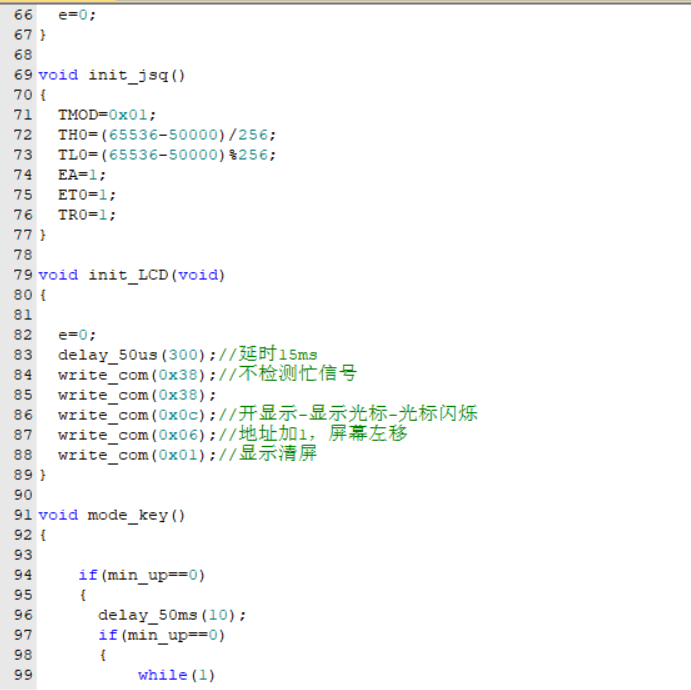Click the '//显示清屏' comment
This screenshot has height=690, width=691.
pyautogui.click(x=268, y=454)
